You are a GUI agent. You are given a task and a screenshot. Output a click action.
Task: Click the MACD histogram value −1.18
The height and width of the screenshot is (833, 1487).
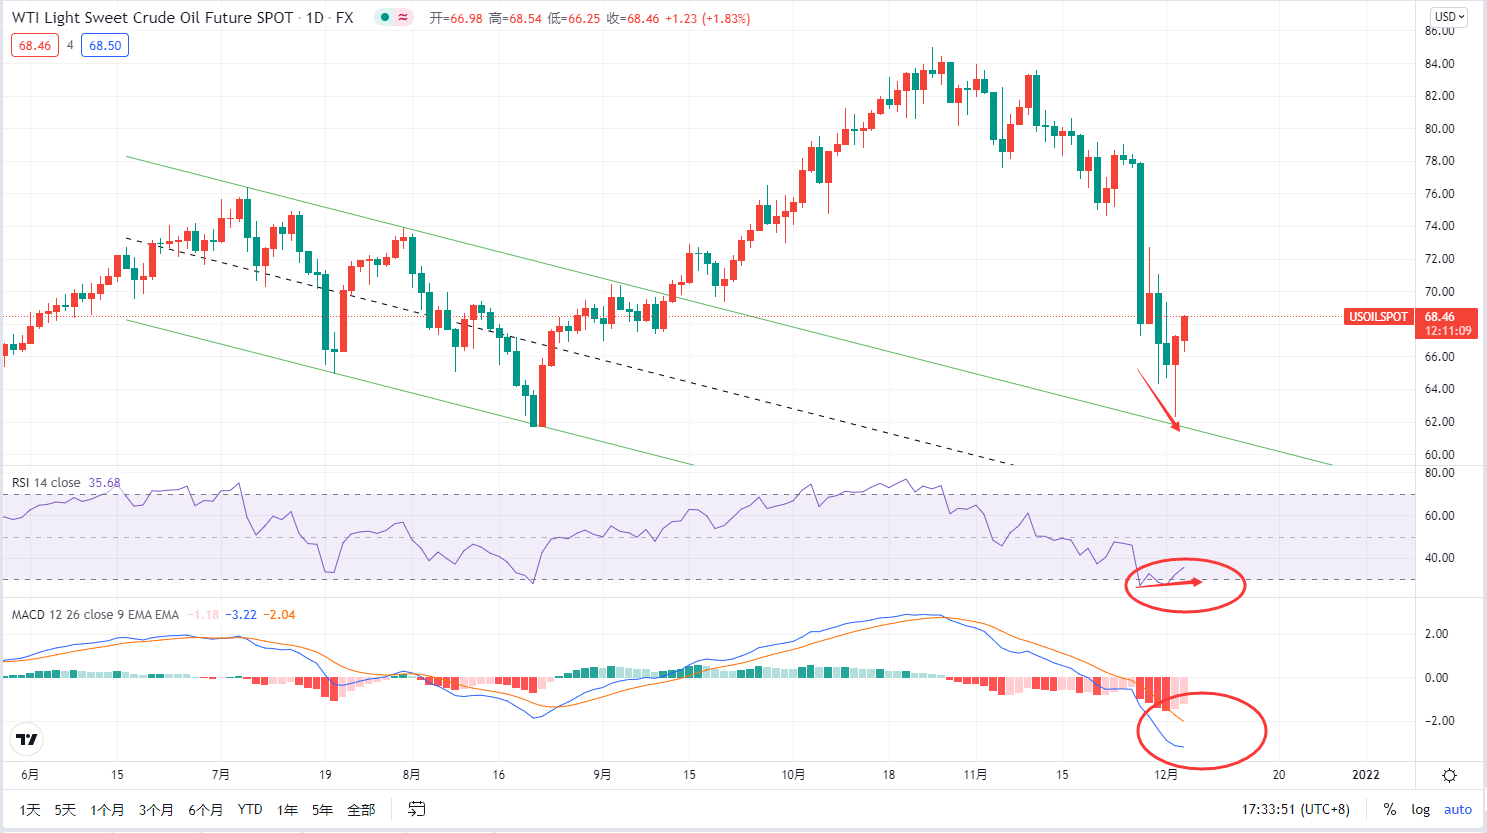[x=203, y=615]
